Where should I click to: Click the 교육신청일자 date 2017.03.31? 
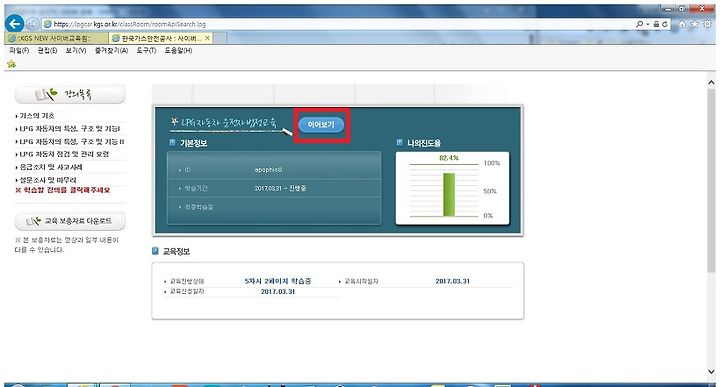[x=278, y=292]
